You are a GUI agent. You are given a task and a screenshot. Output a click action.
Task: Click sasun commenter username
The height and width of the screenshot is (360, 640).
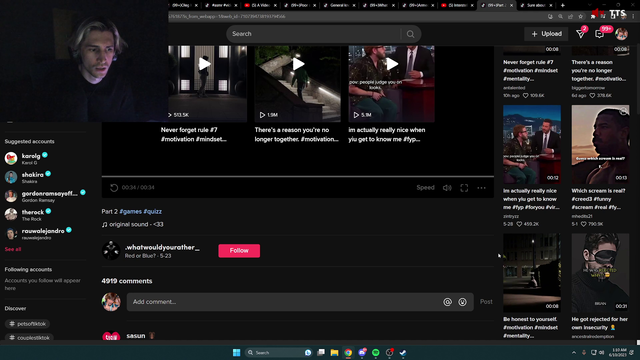point(136,336)
